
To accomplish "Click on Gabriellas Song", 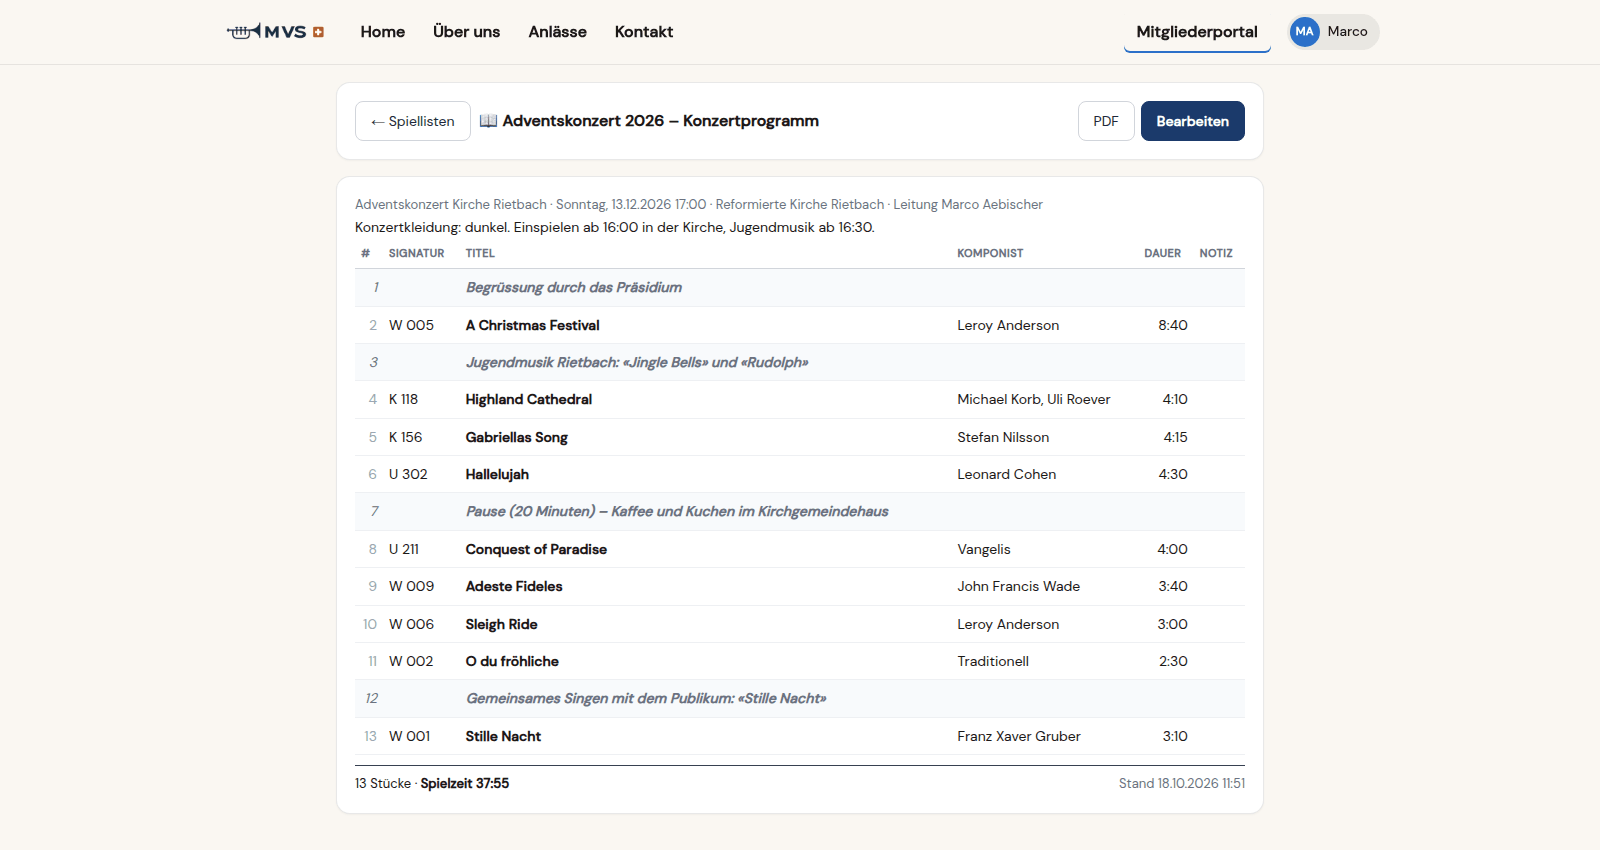I will point(516,437).
